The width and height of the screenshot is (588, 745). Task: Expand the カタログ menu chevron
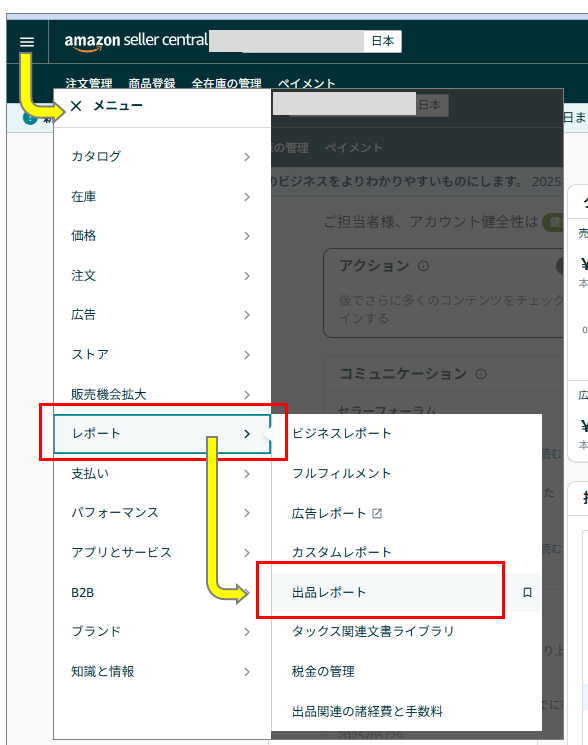pyautogui.click(x=247, y=157)
